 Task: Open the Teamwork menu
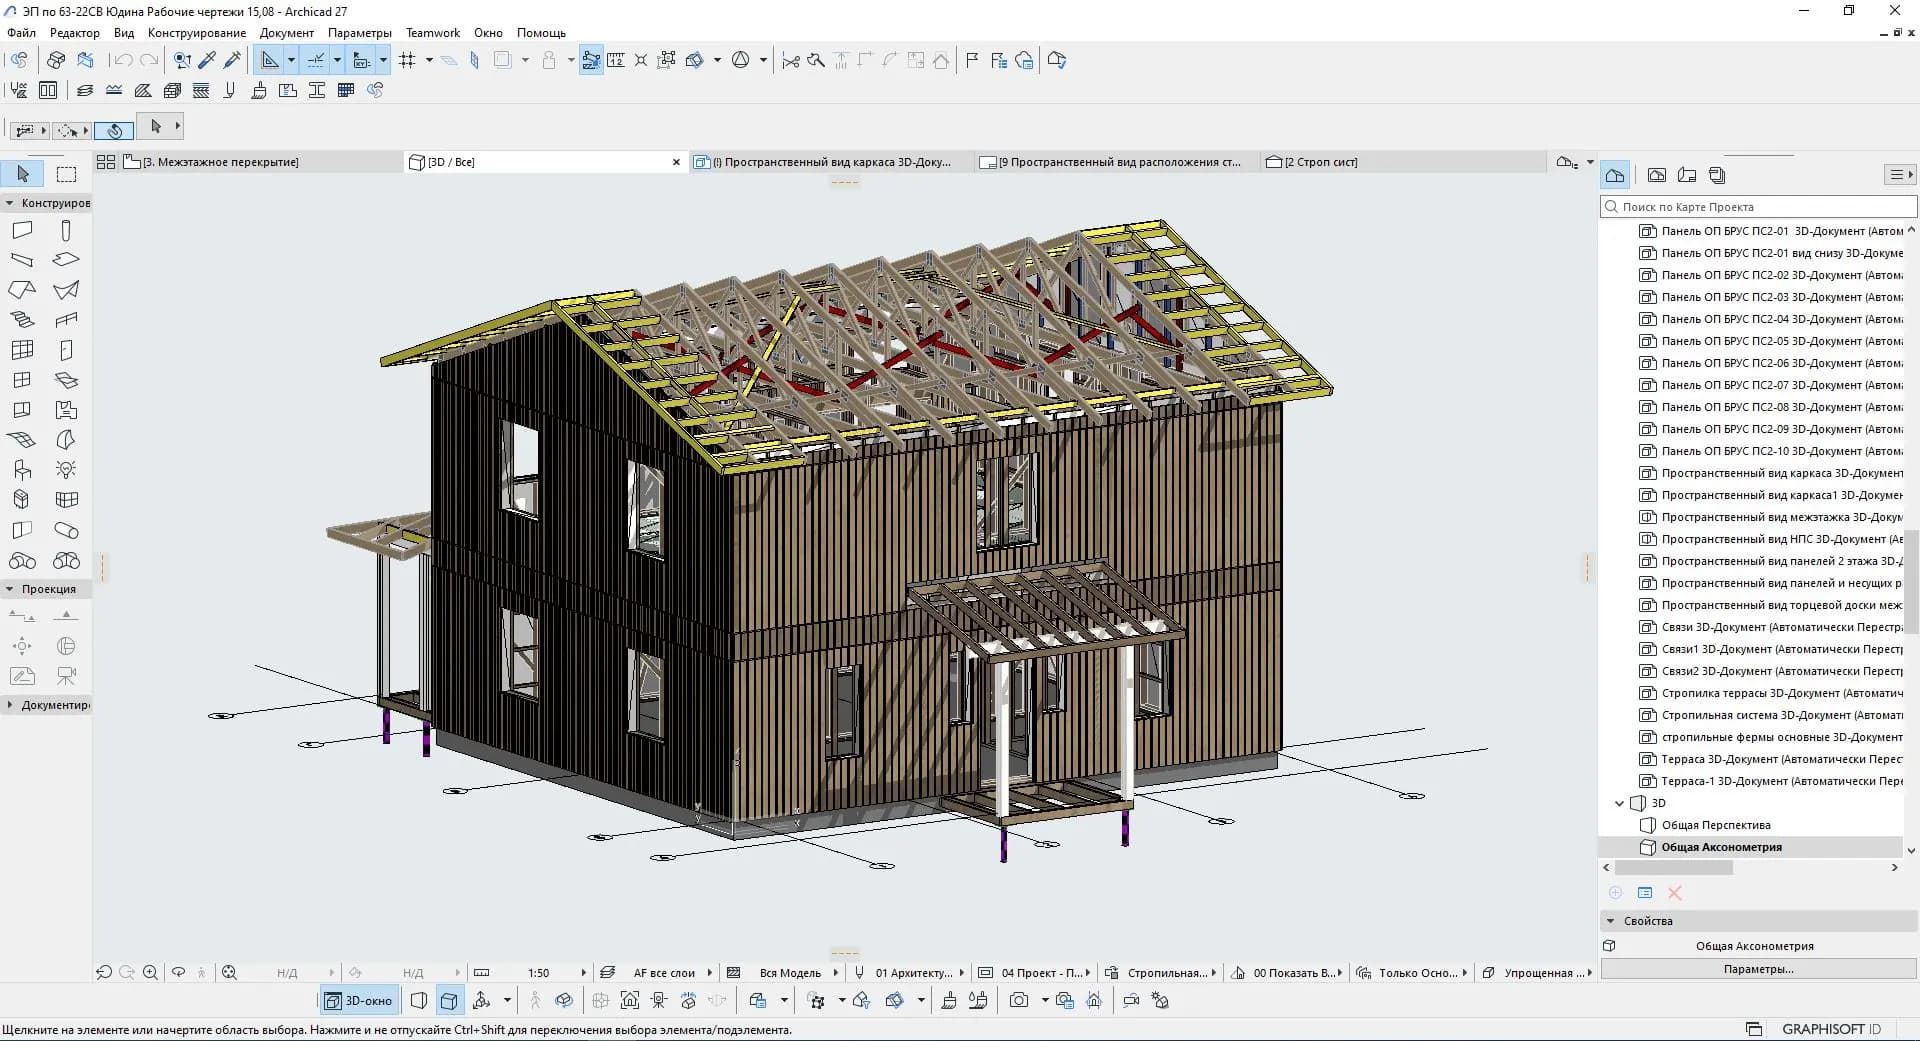tap(433, 33)
